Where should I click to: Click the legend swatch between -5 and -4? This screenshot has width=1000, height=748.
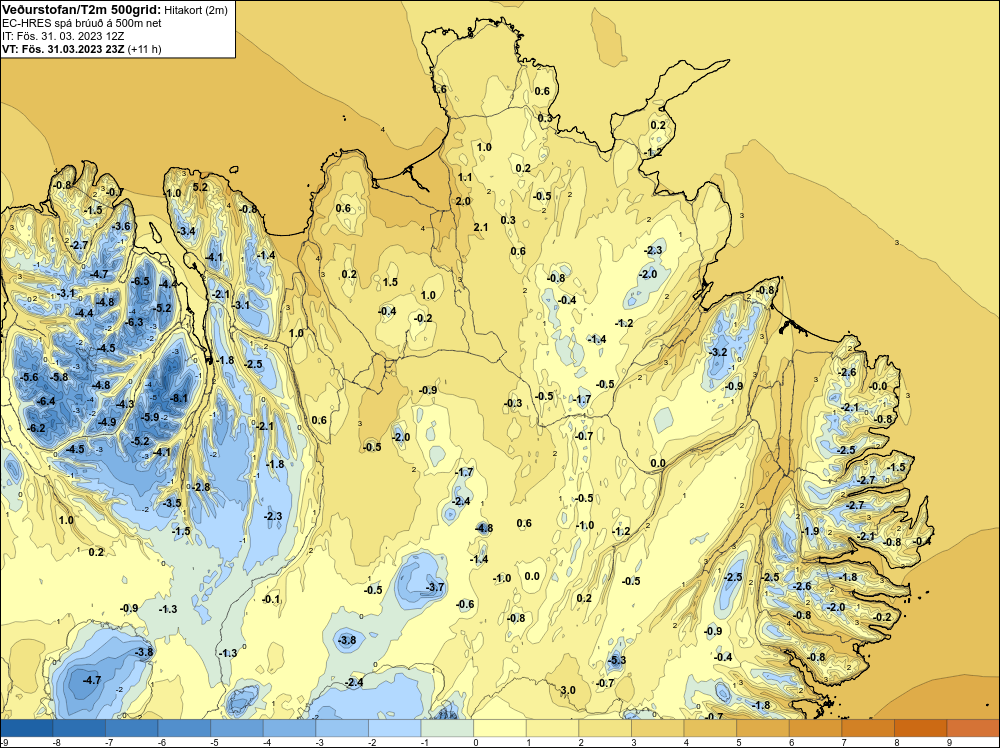pos(237,728)
